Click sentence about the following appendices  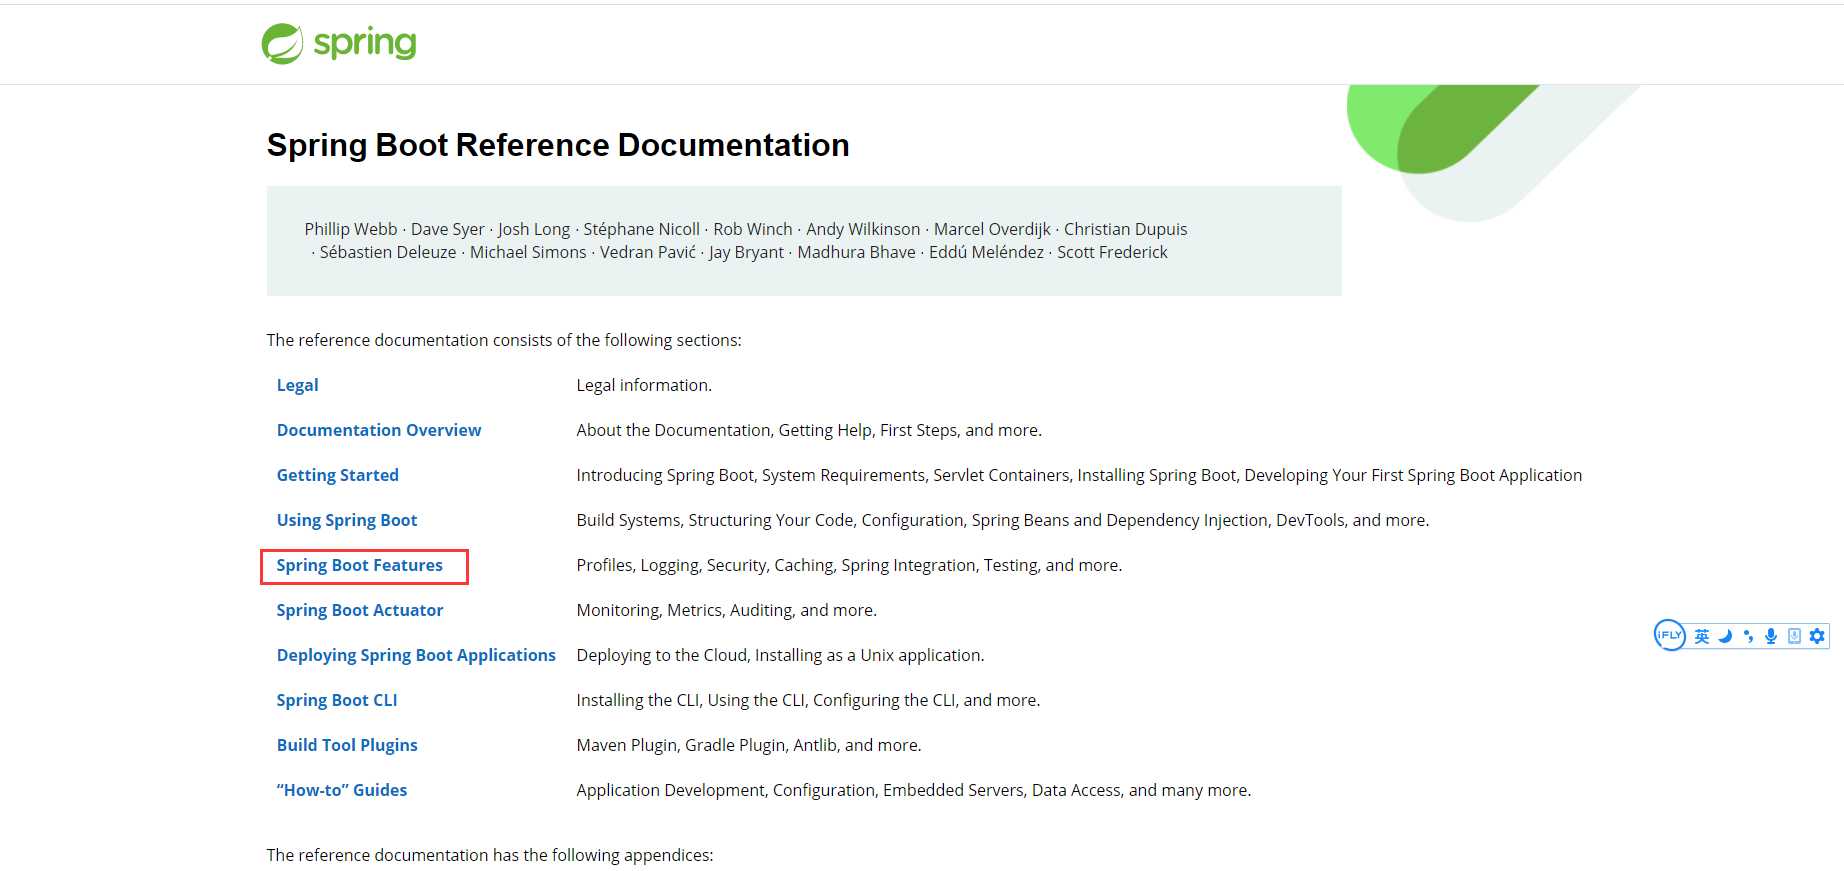pyautogui.click(x=490, y=855)
